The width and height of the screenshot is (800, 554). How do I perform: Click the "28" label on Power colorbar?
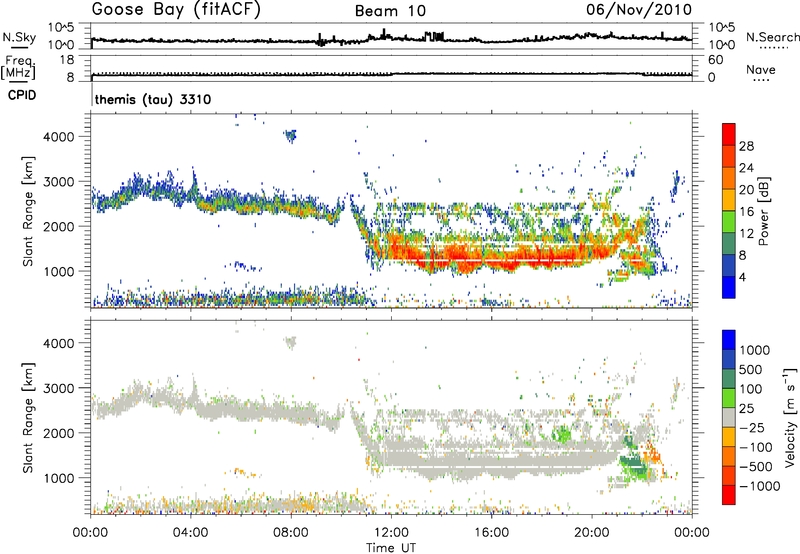[746, 146]
